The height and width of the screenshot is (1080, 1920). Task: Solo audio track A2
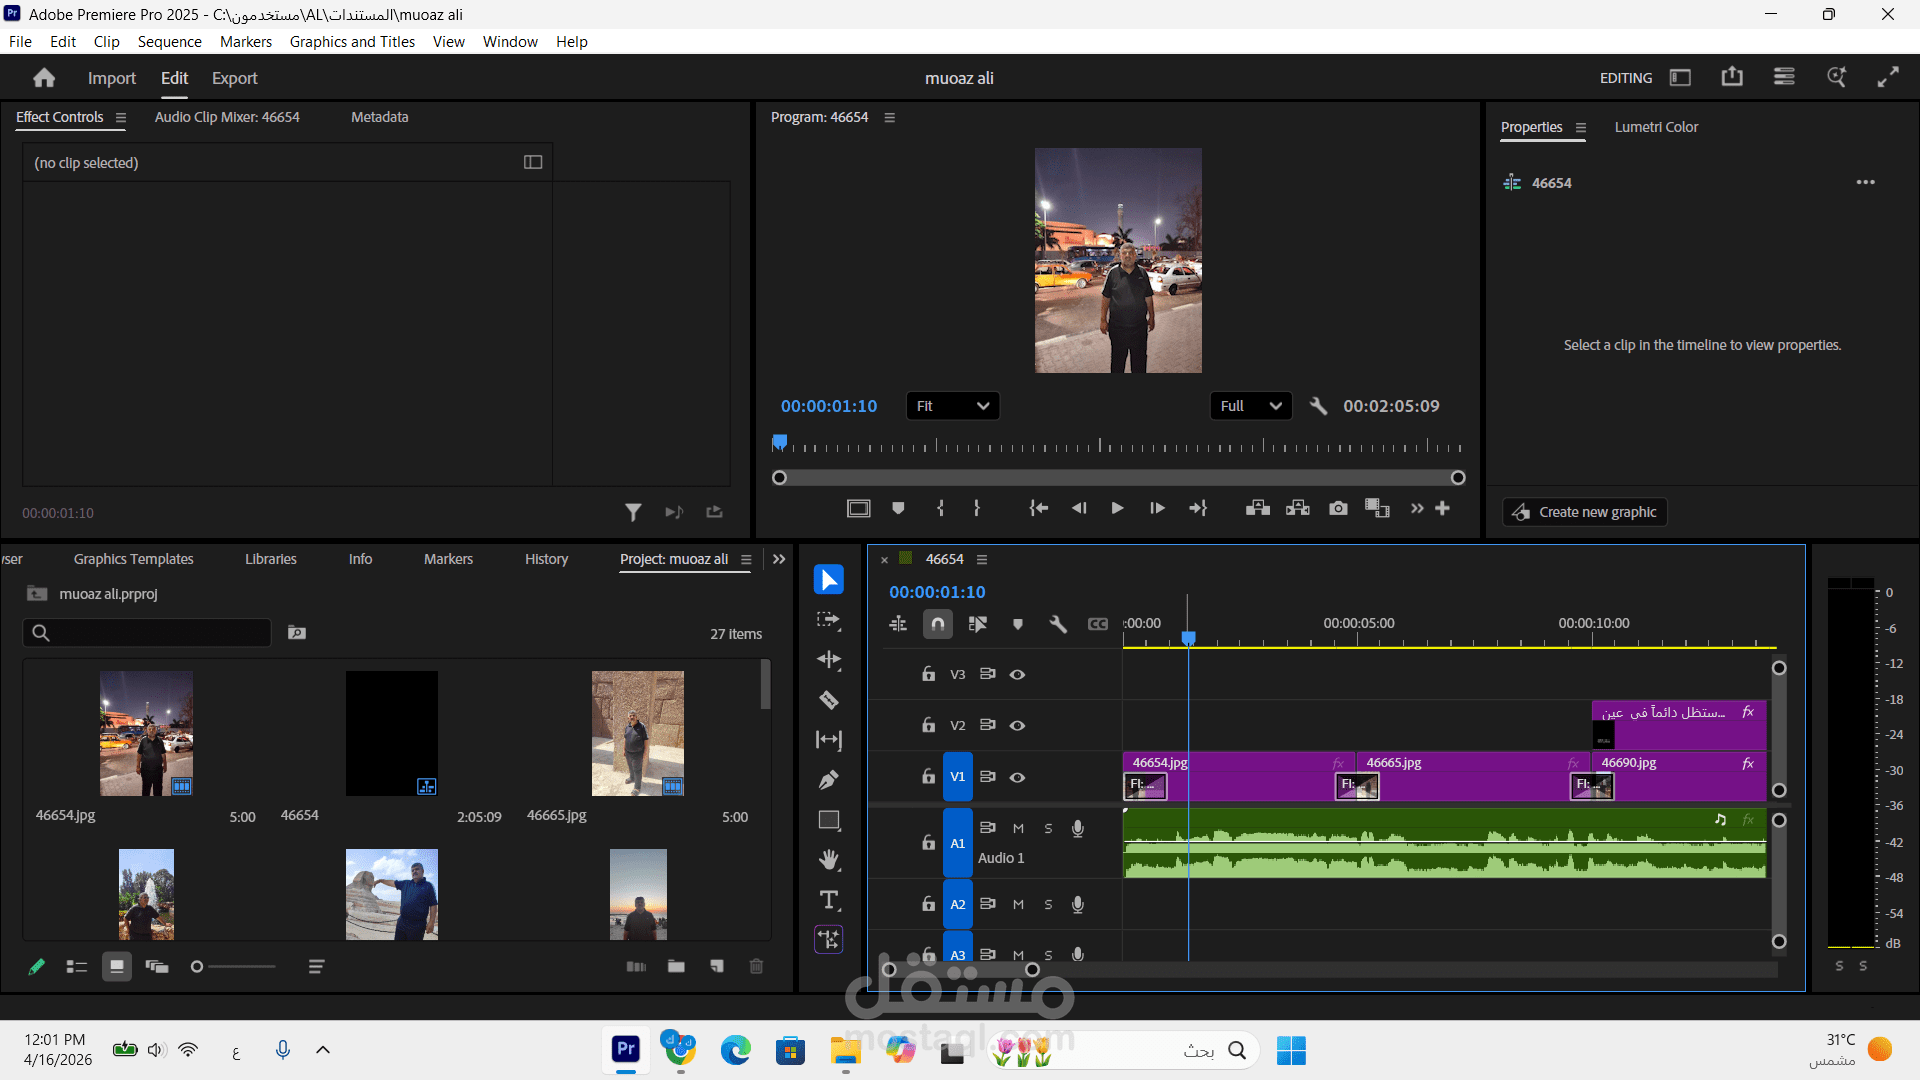1048,904
